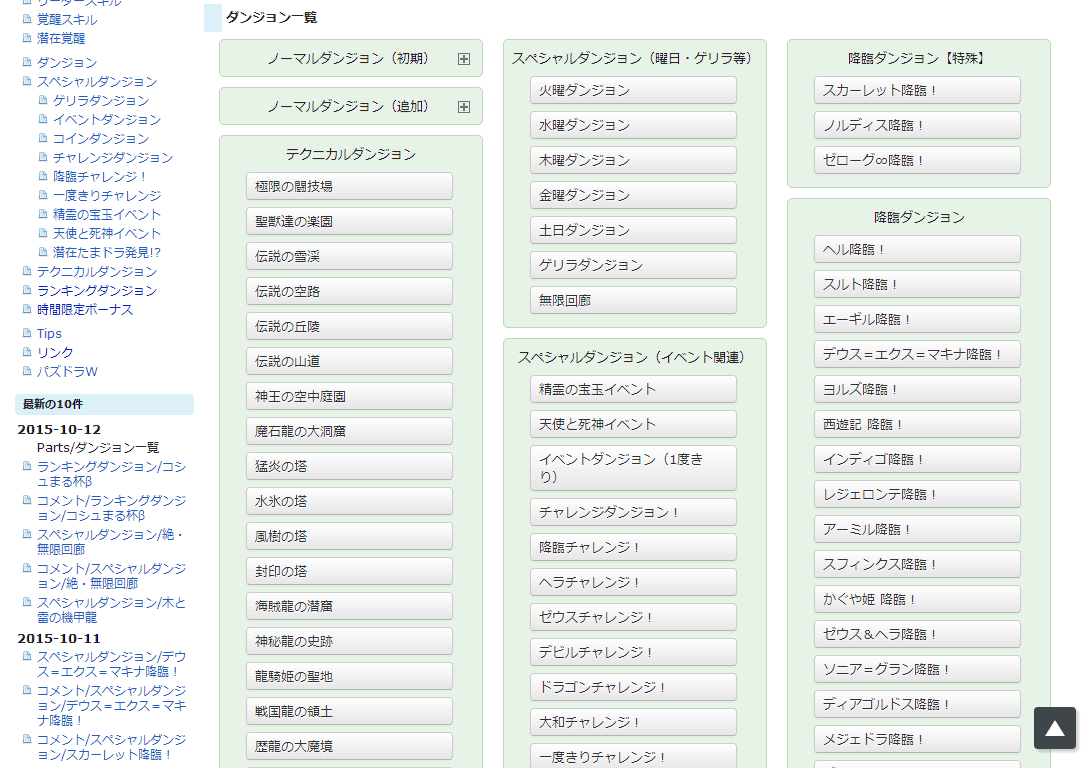Expand ノーマルダンジョン（初期） with plus icon
The image size is (1086, 768).
pyautogui.click(x=463, y=59)
